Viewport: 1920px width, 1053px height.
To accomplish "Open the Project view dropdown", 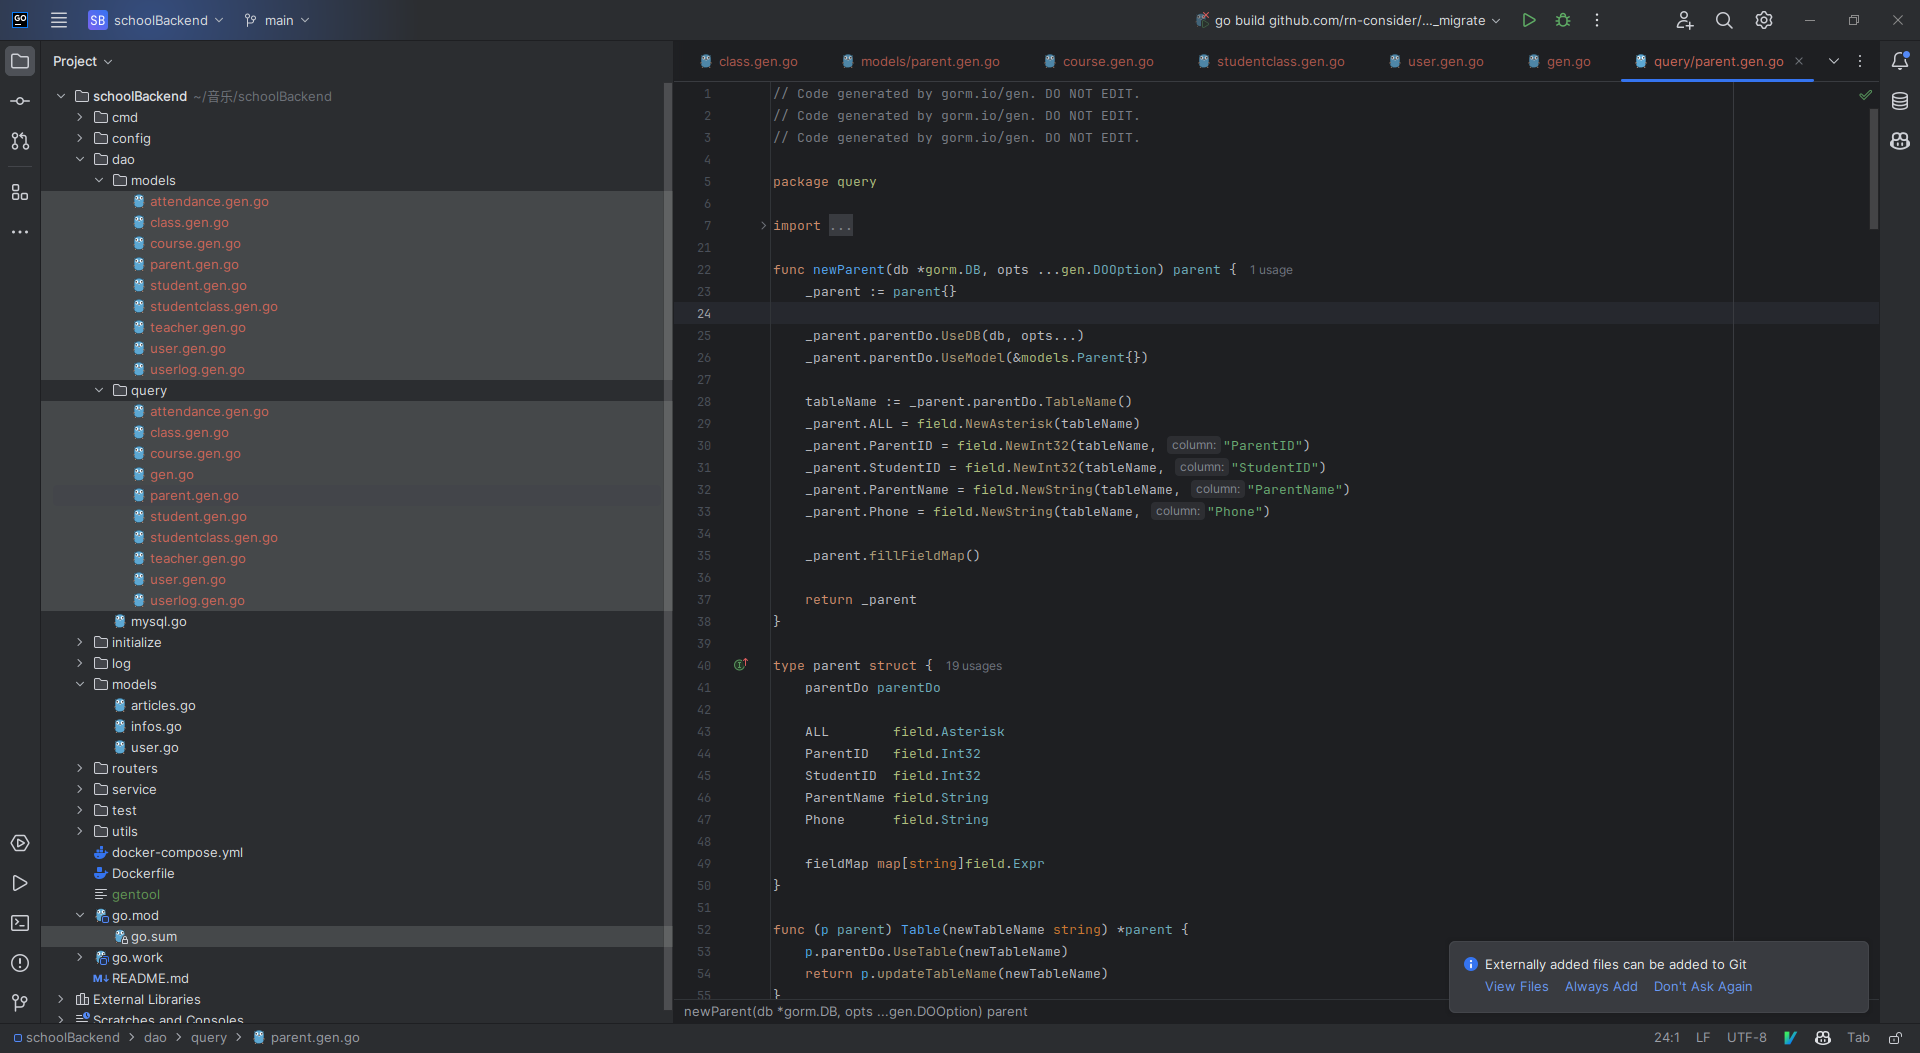I will 83,61.
